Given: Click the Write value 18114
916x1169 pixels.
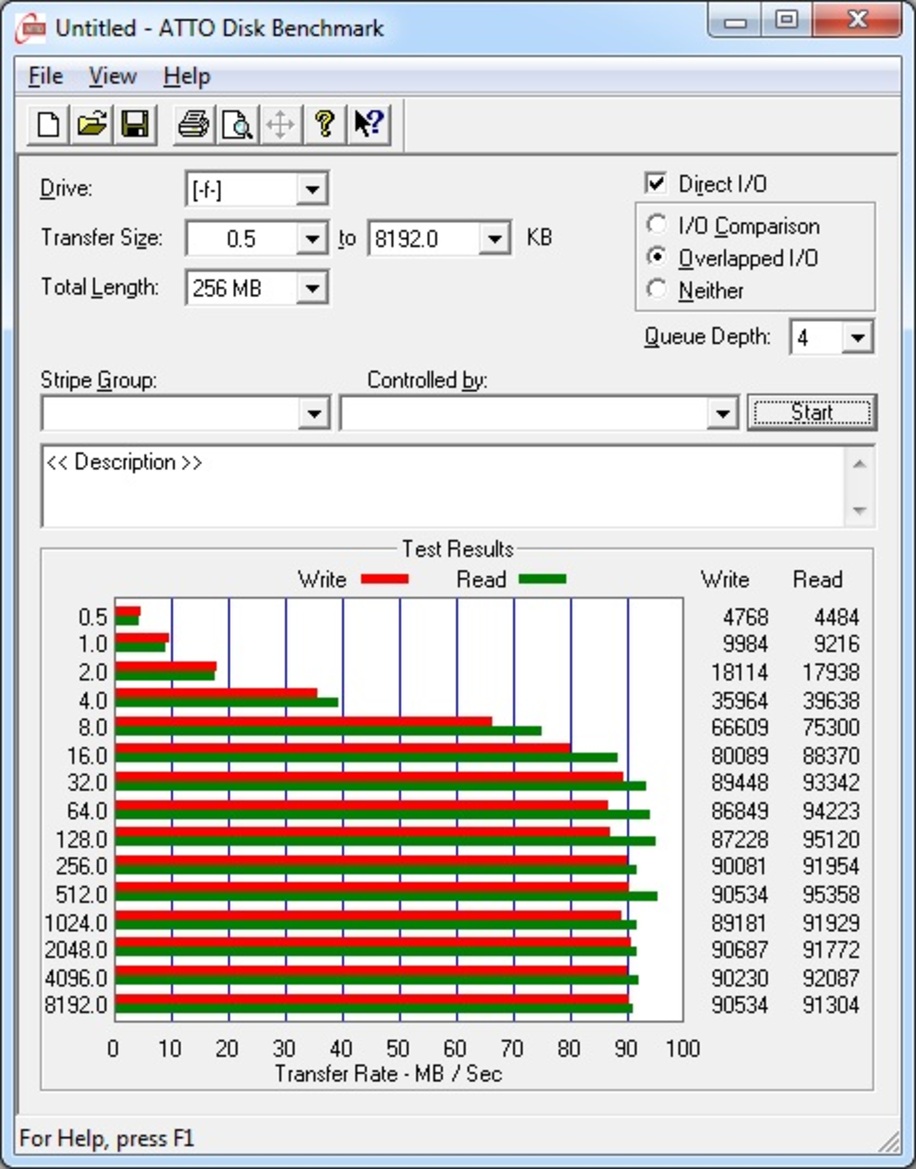Looking at the screenshot, I should click(x=739, y=672).
